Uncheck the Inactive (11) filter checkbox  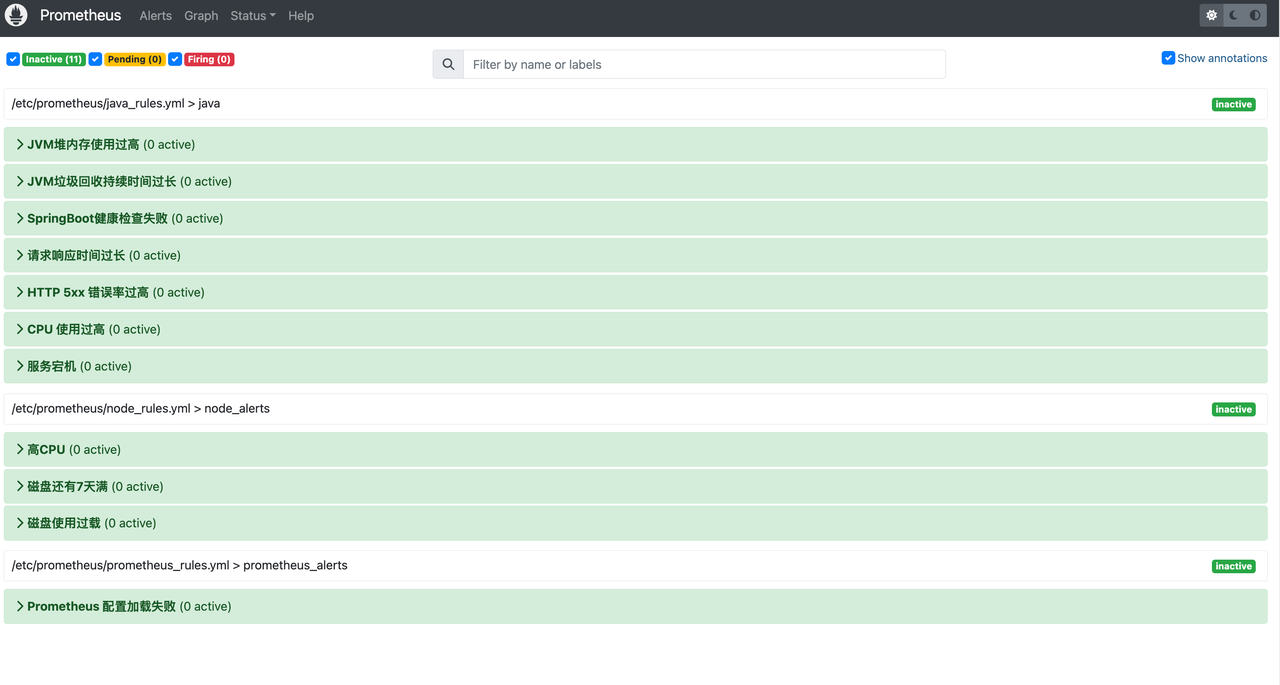13,59
